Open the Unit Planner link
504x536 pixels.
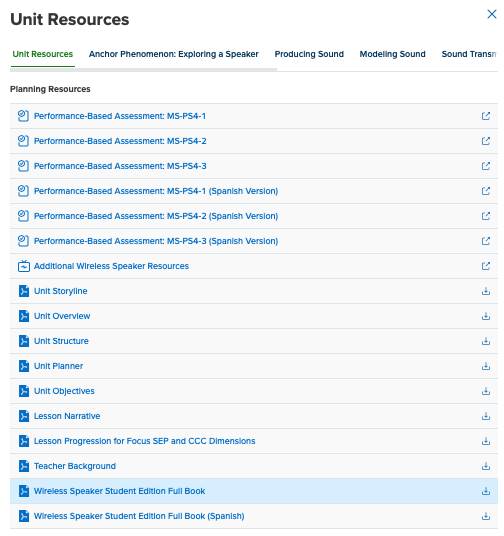pyautogui.click(x=58, y=366)
